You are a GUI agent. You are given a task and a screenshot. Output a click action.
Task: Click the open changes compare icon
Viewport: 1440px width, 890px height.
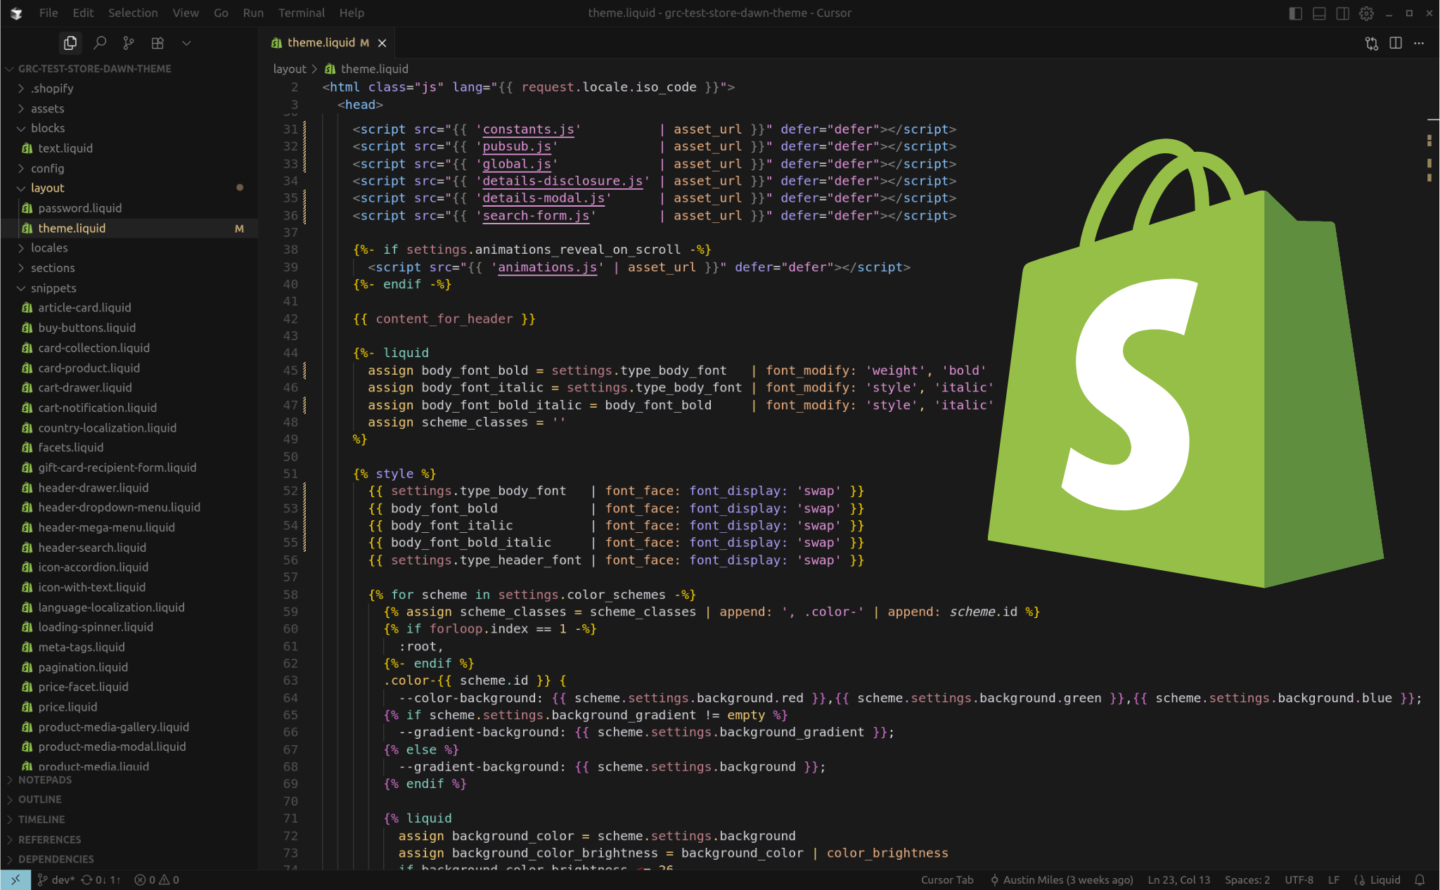(x=1372, y=43)
